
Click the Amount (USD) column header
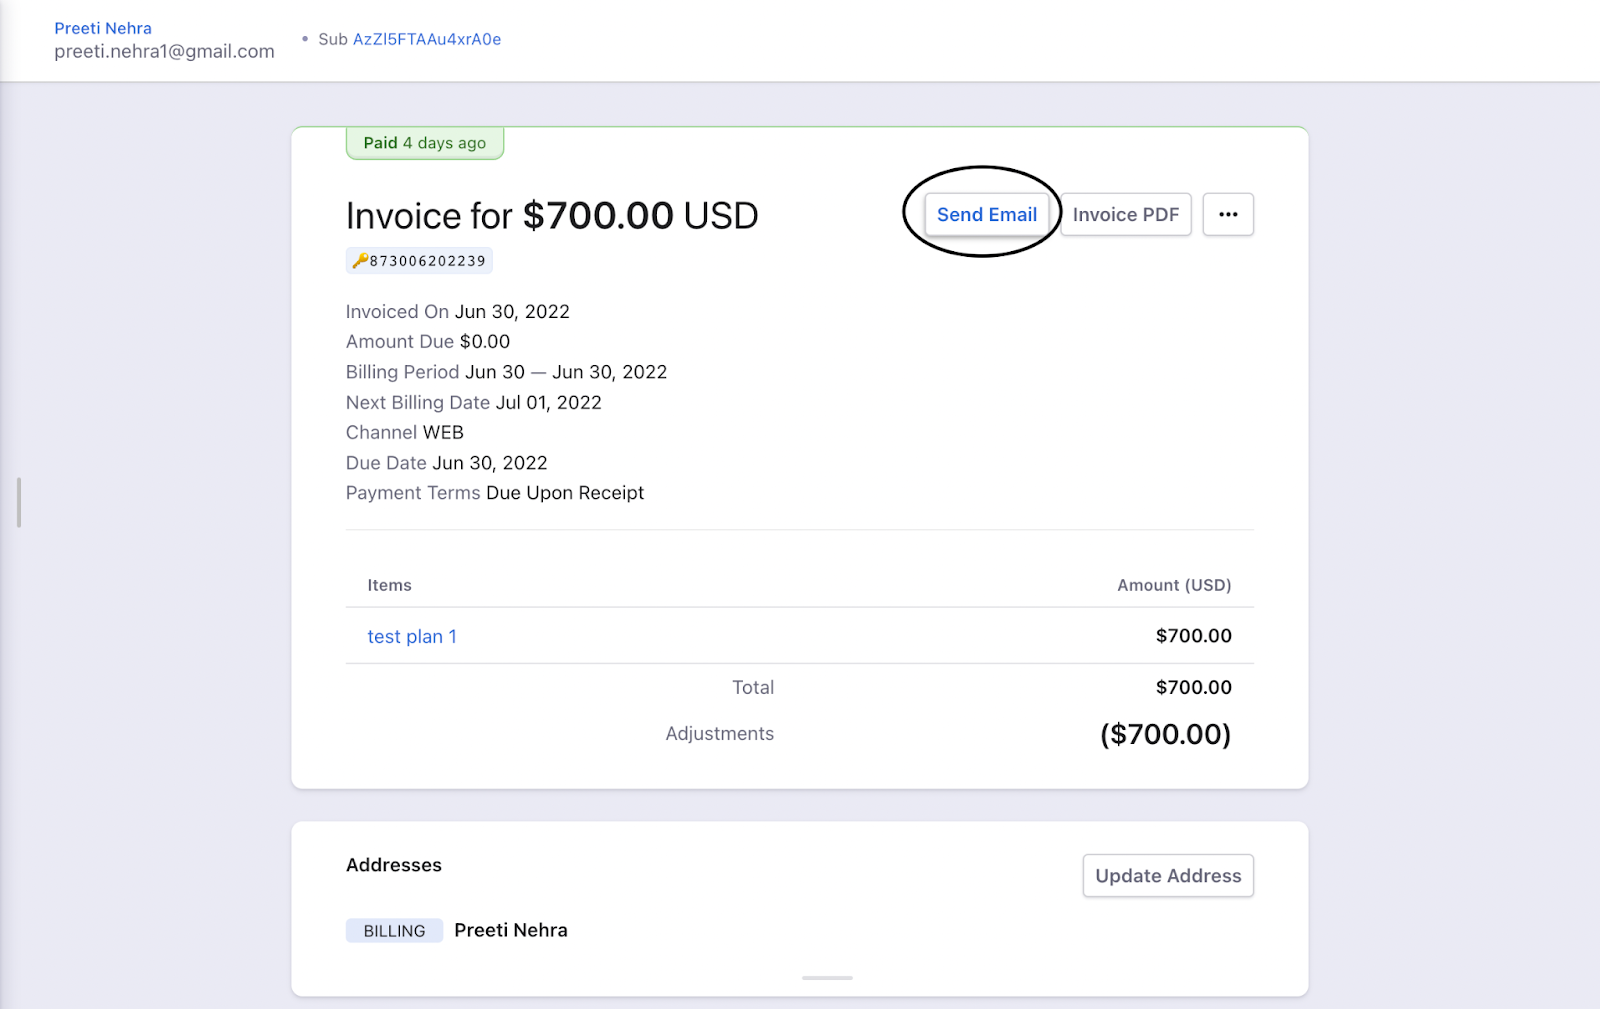tap(1174, 586)
